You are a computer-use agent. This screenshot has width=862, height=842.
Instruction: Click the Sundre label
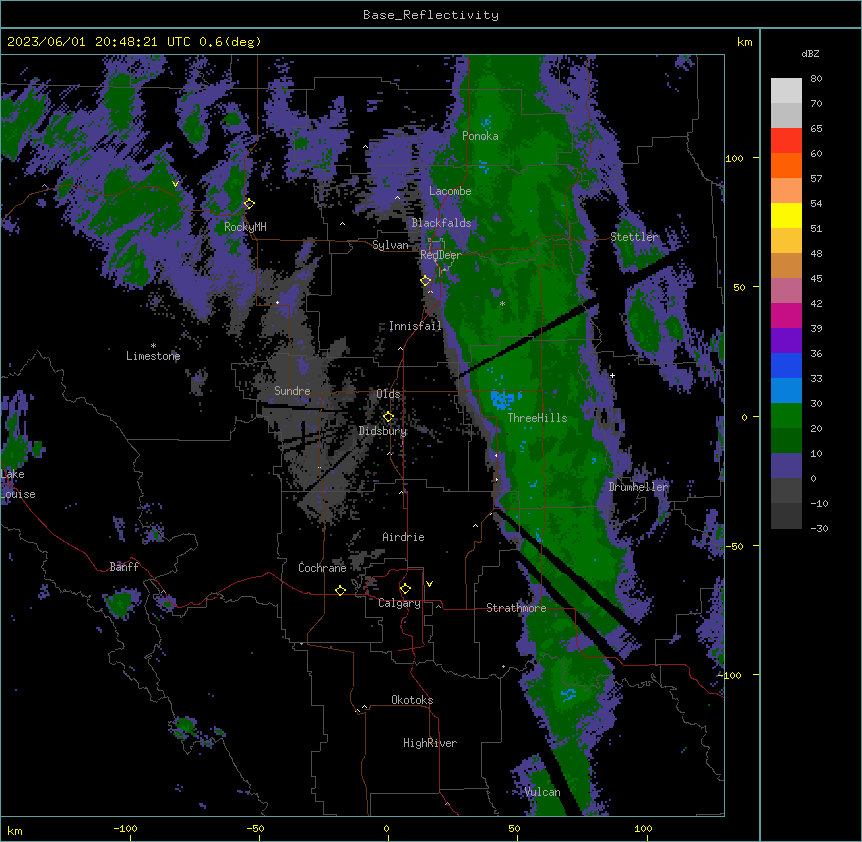[292, 391]
